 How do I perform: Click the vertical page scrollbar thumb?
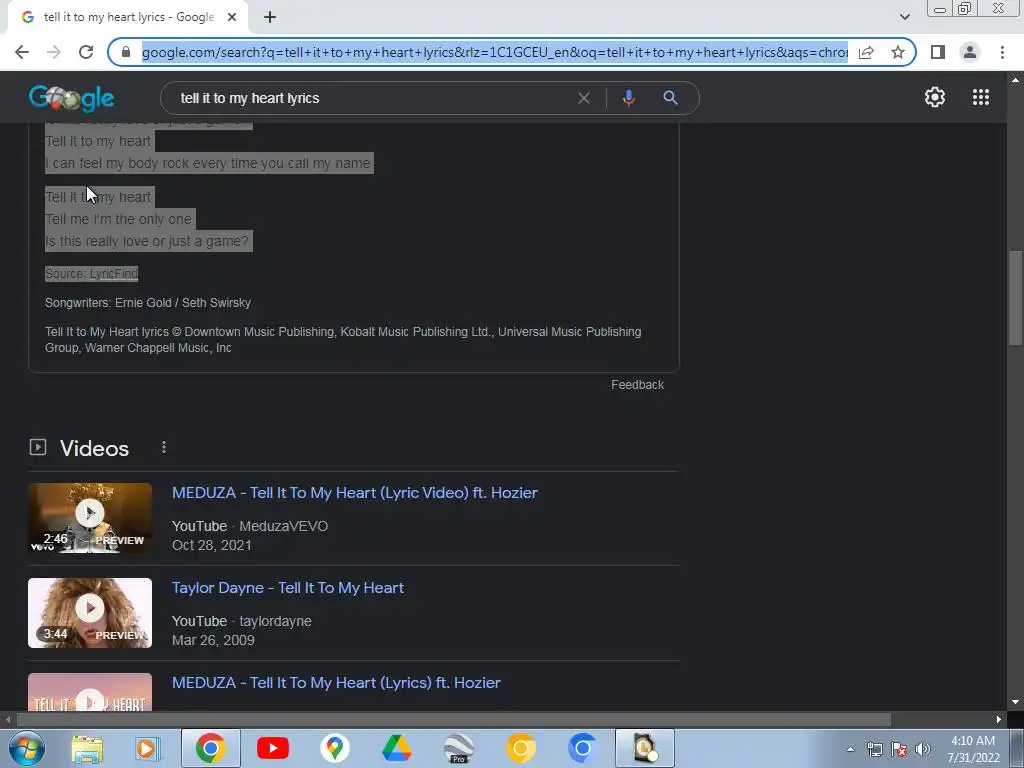click(1015, 298)
